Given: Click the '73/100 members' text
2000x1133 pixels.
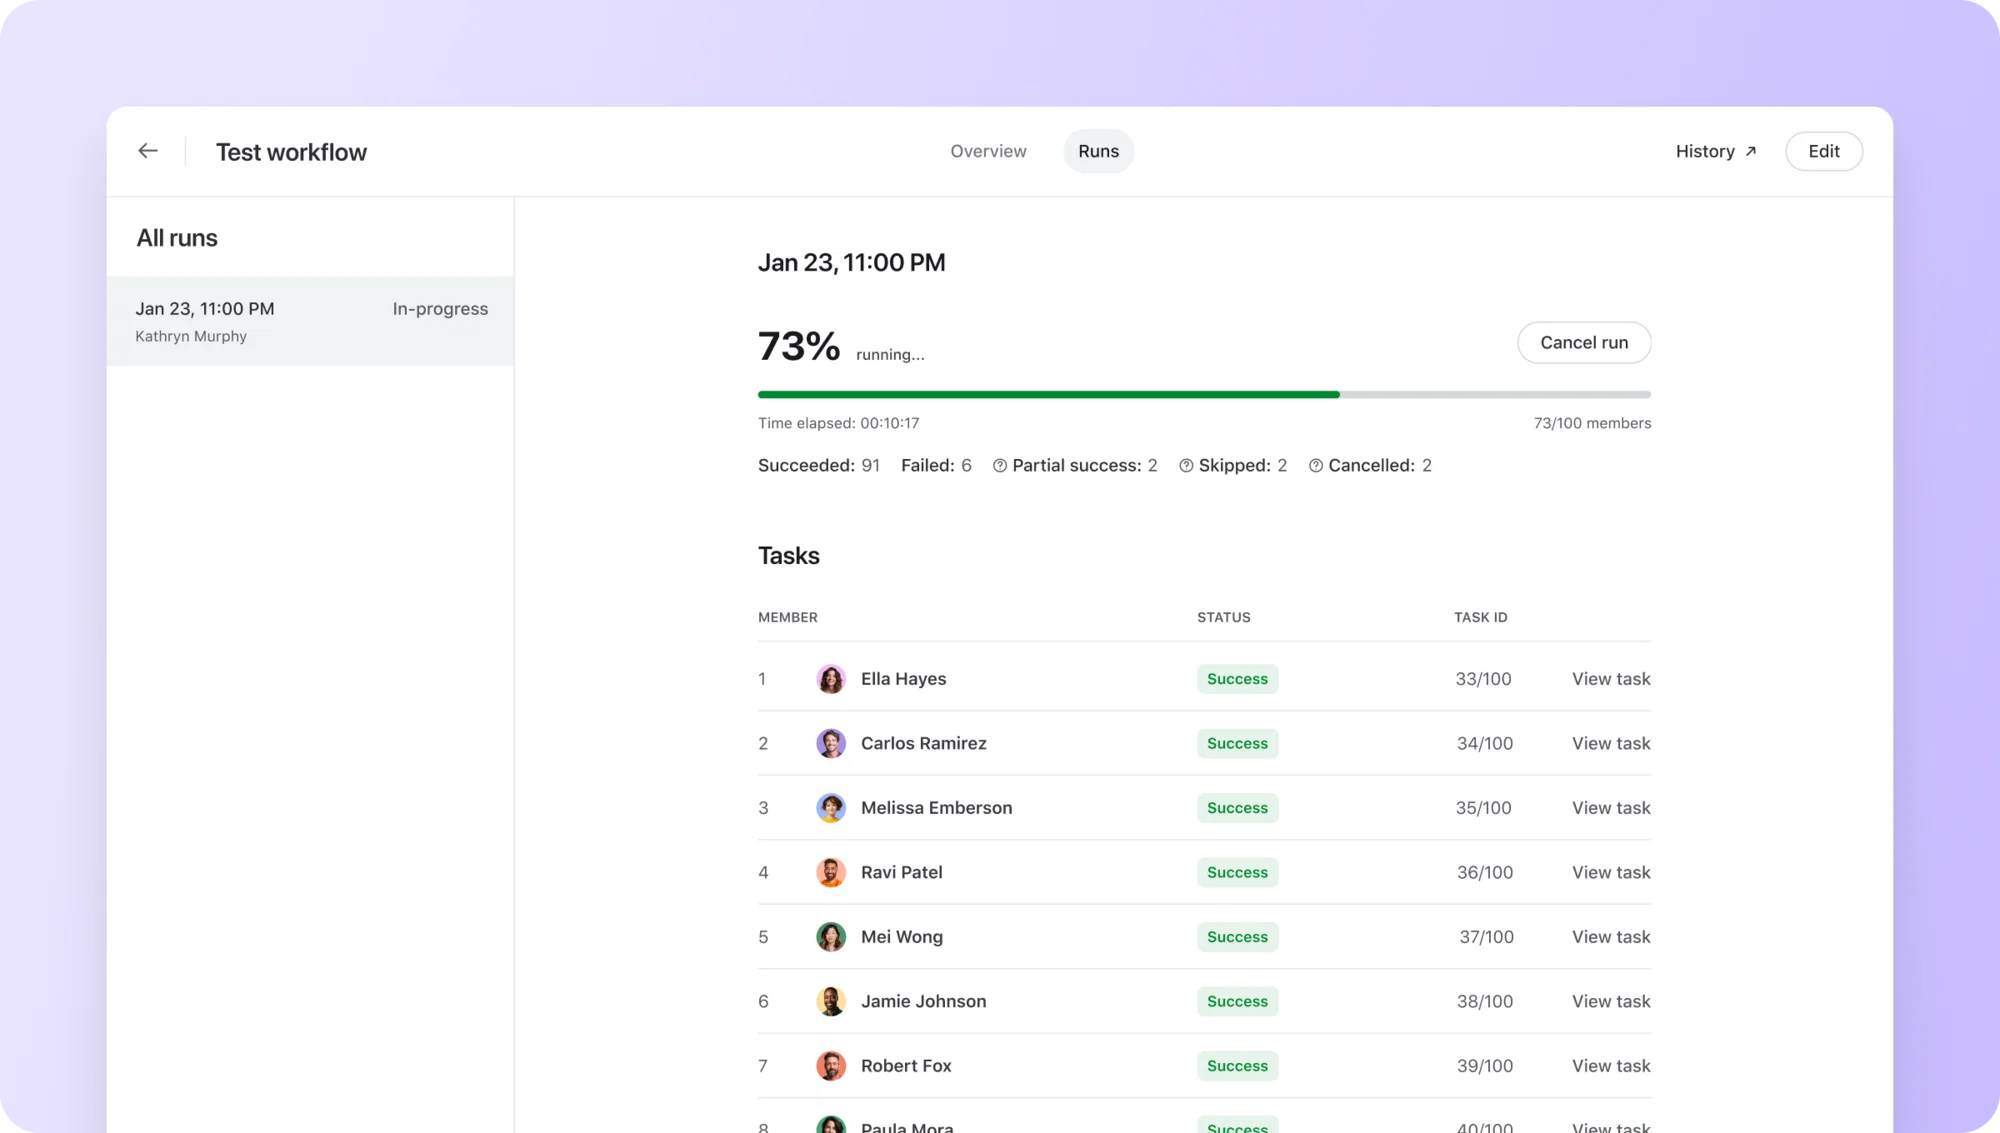Looking at the screenshot, I should point(1592,424).
